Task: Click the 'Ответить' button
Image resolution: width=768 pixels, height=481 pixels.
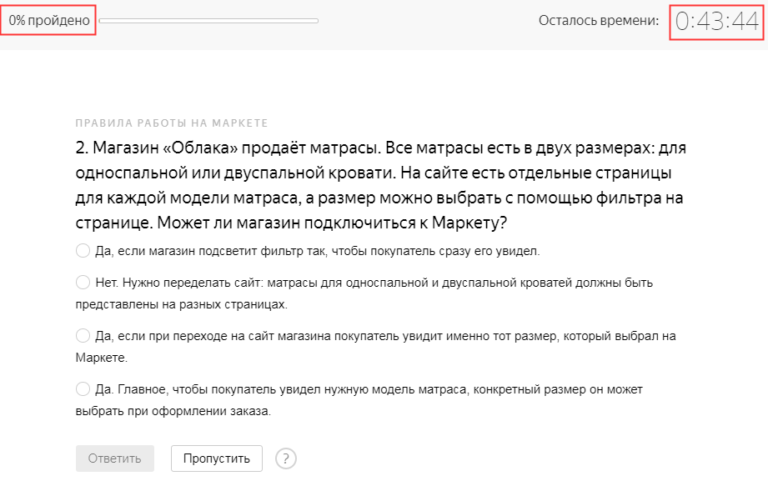Action: (115, 458)
